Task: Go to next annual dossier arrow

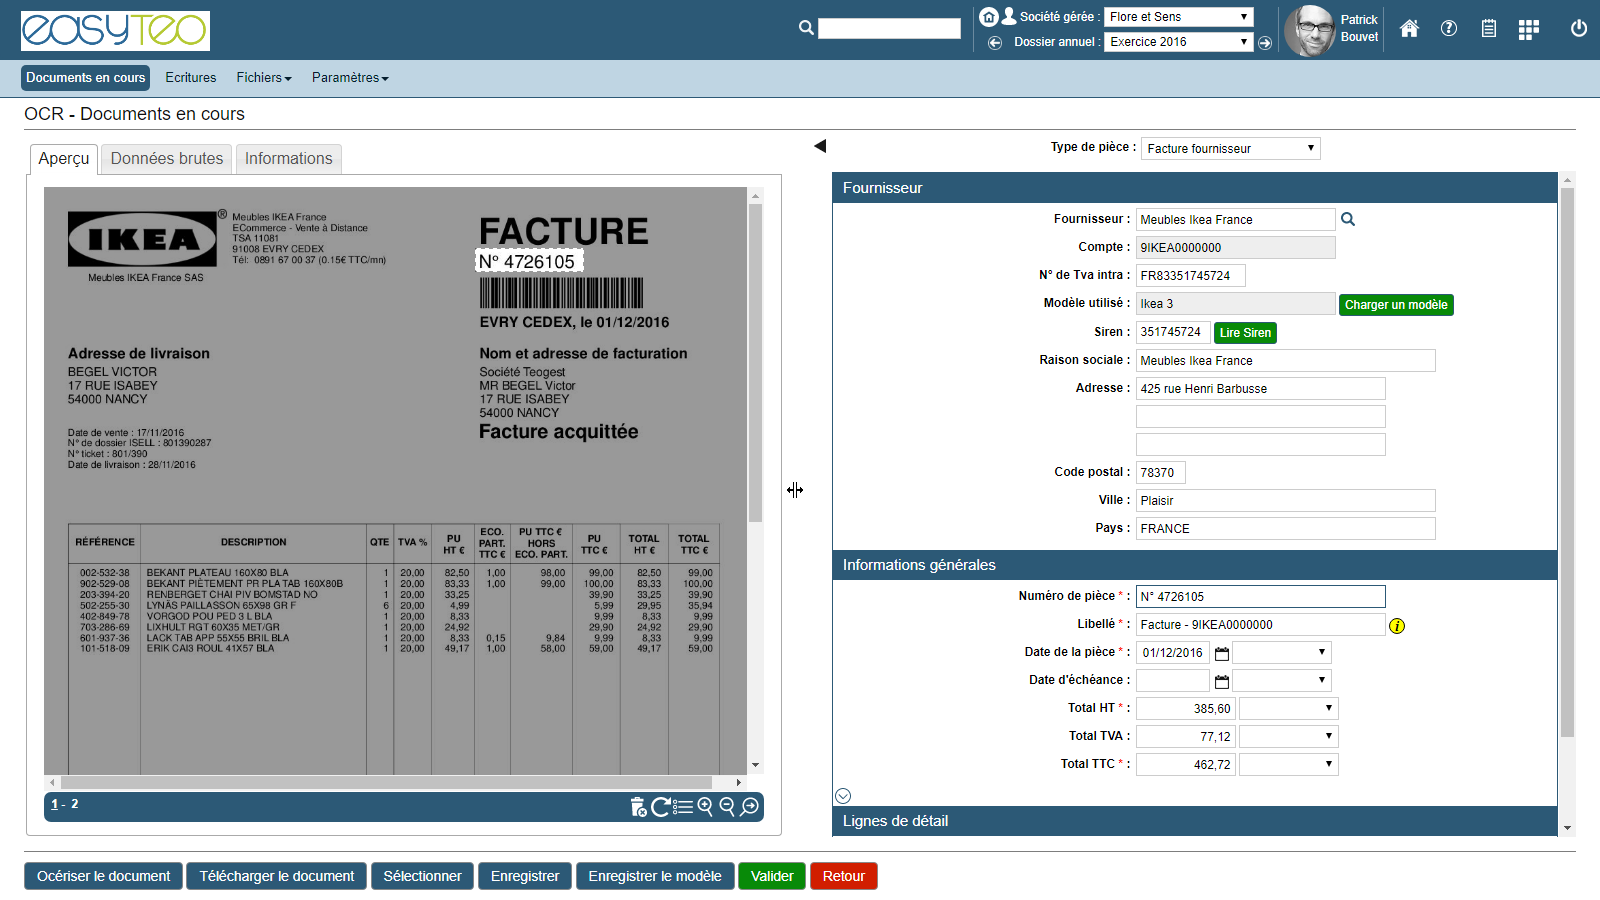Action: pyautogui.click(x=1265, y=43)
